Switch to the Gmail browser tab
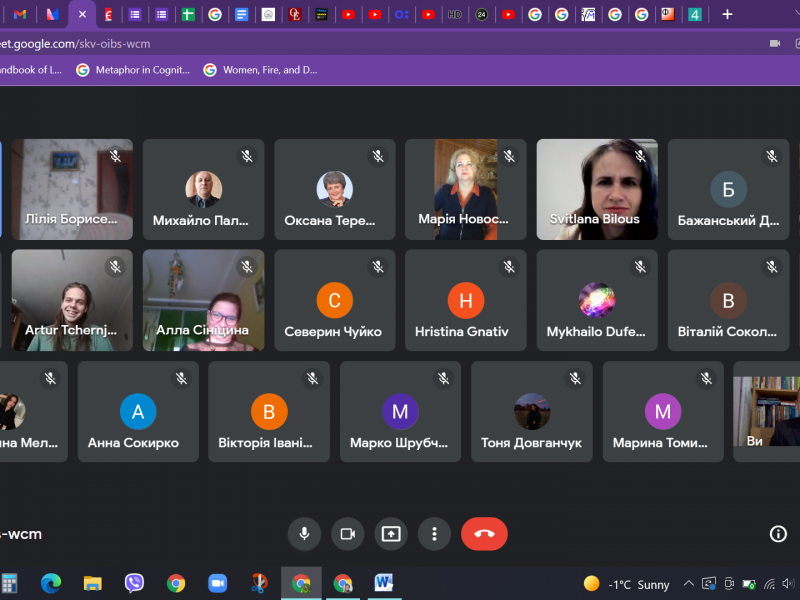This screenshot has width=800, height=600. click(x=20, y=15)
